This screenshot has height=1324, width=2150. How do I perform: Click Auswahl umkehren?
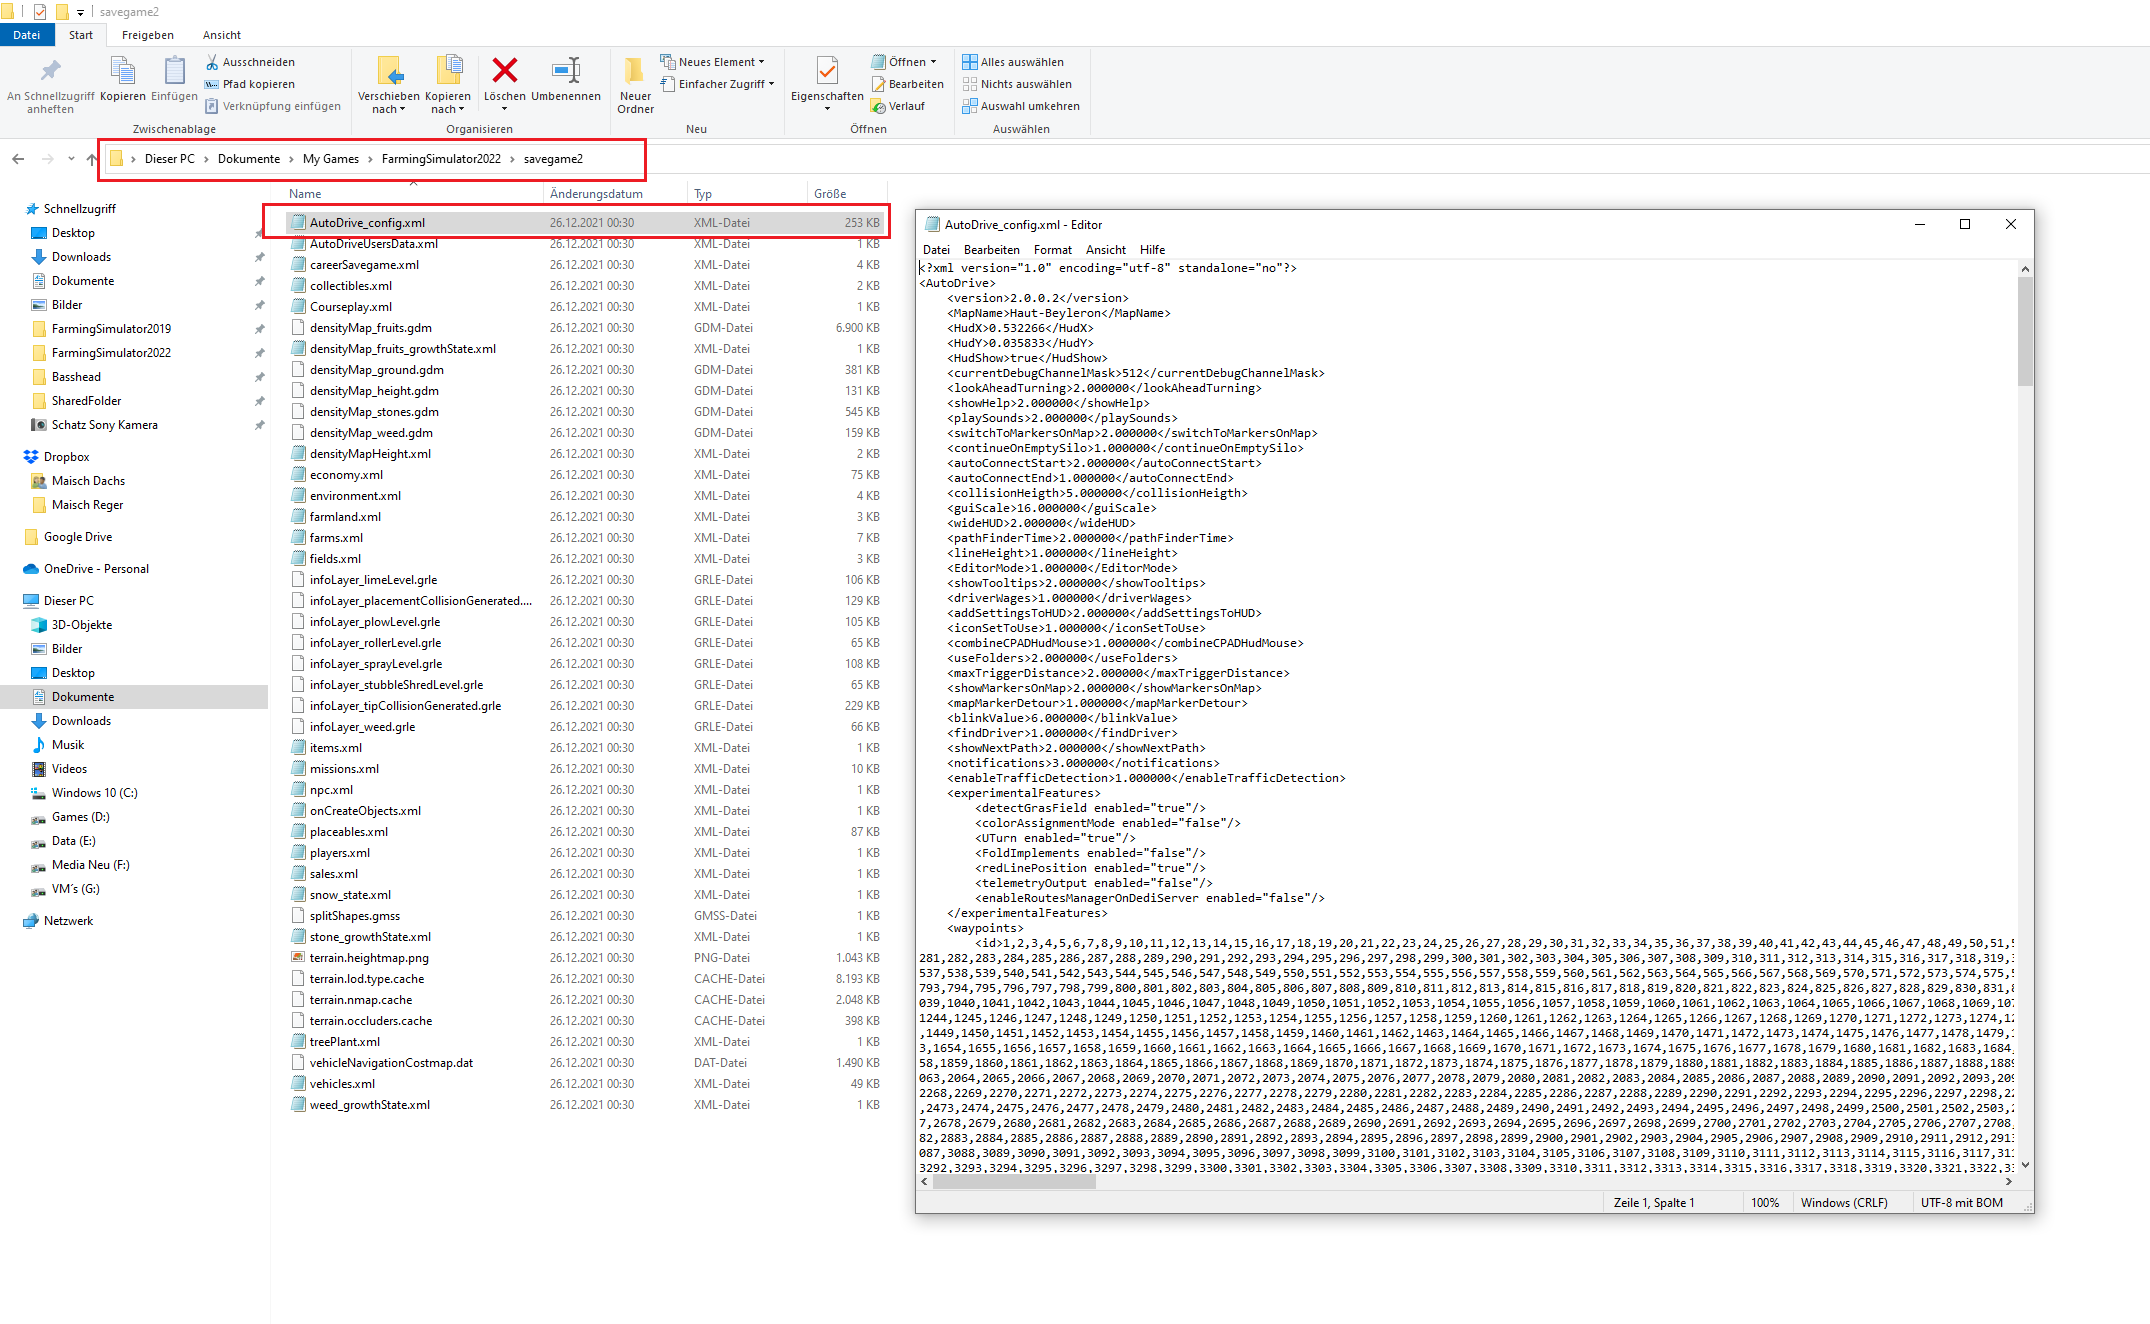click(1021, 106)
